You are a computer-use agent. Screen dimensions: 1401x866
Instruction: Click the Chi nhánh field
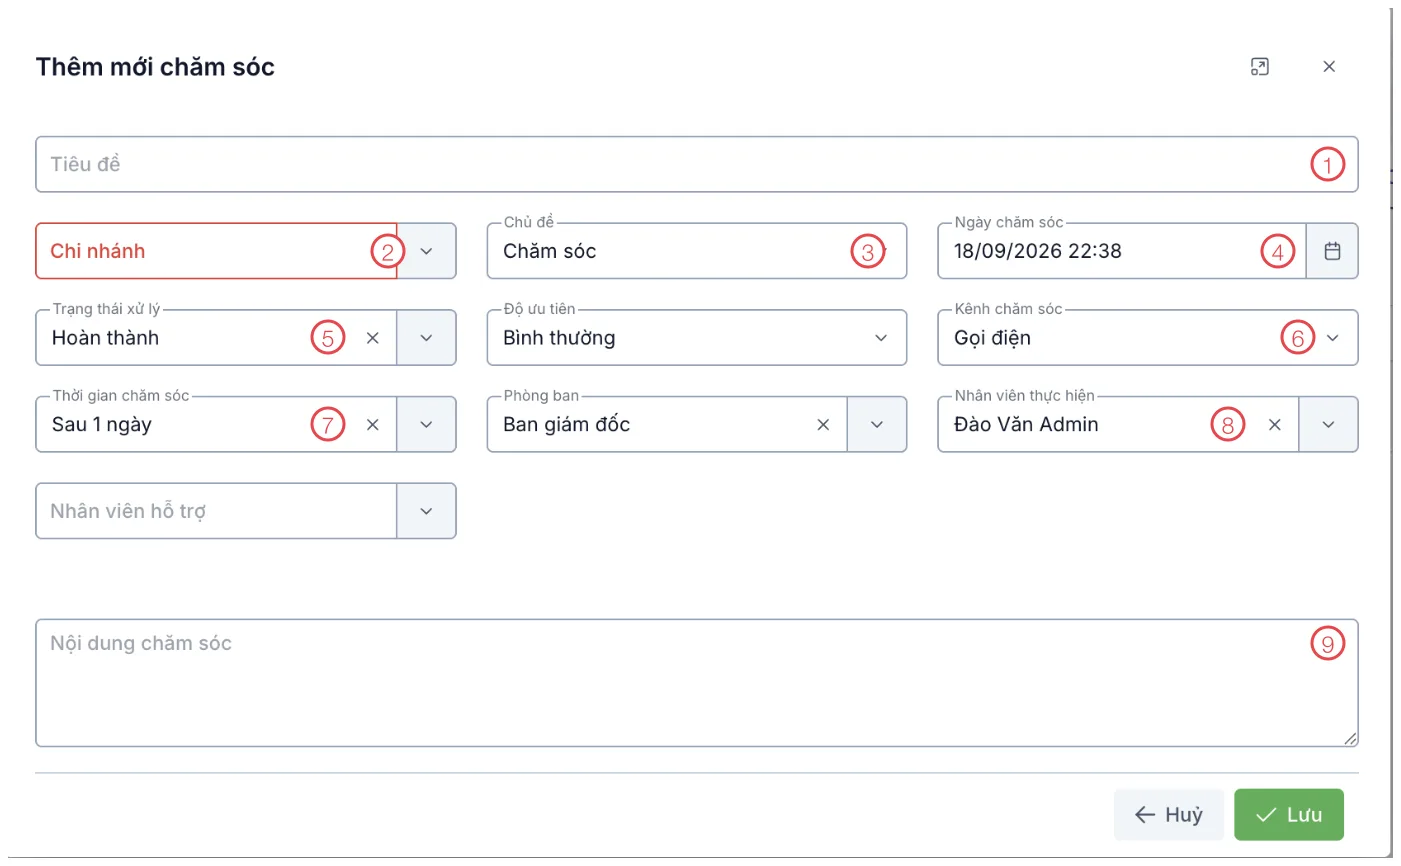(216, 251)
